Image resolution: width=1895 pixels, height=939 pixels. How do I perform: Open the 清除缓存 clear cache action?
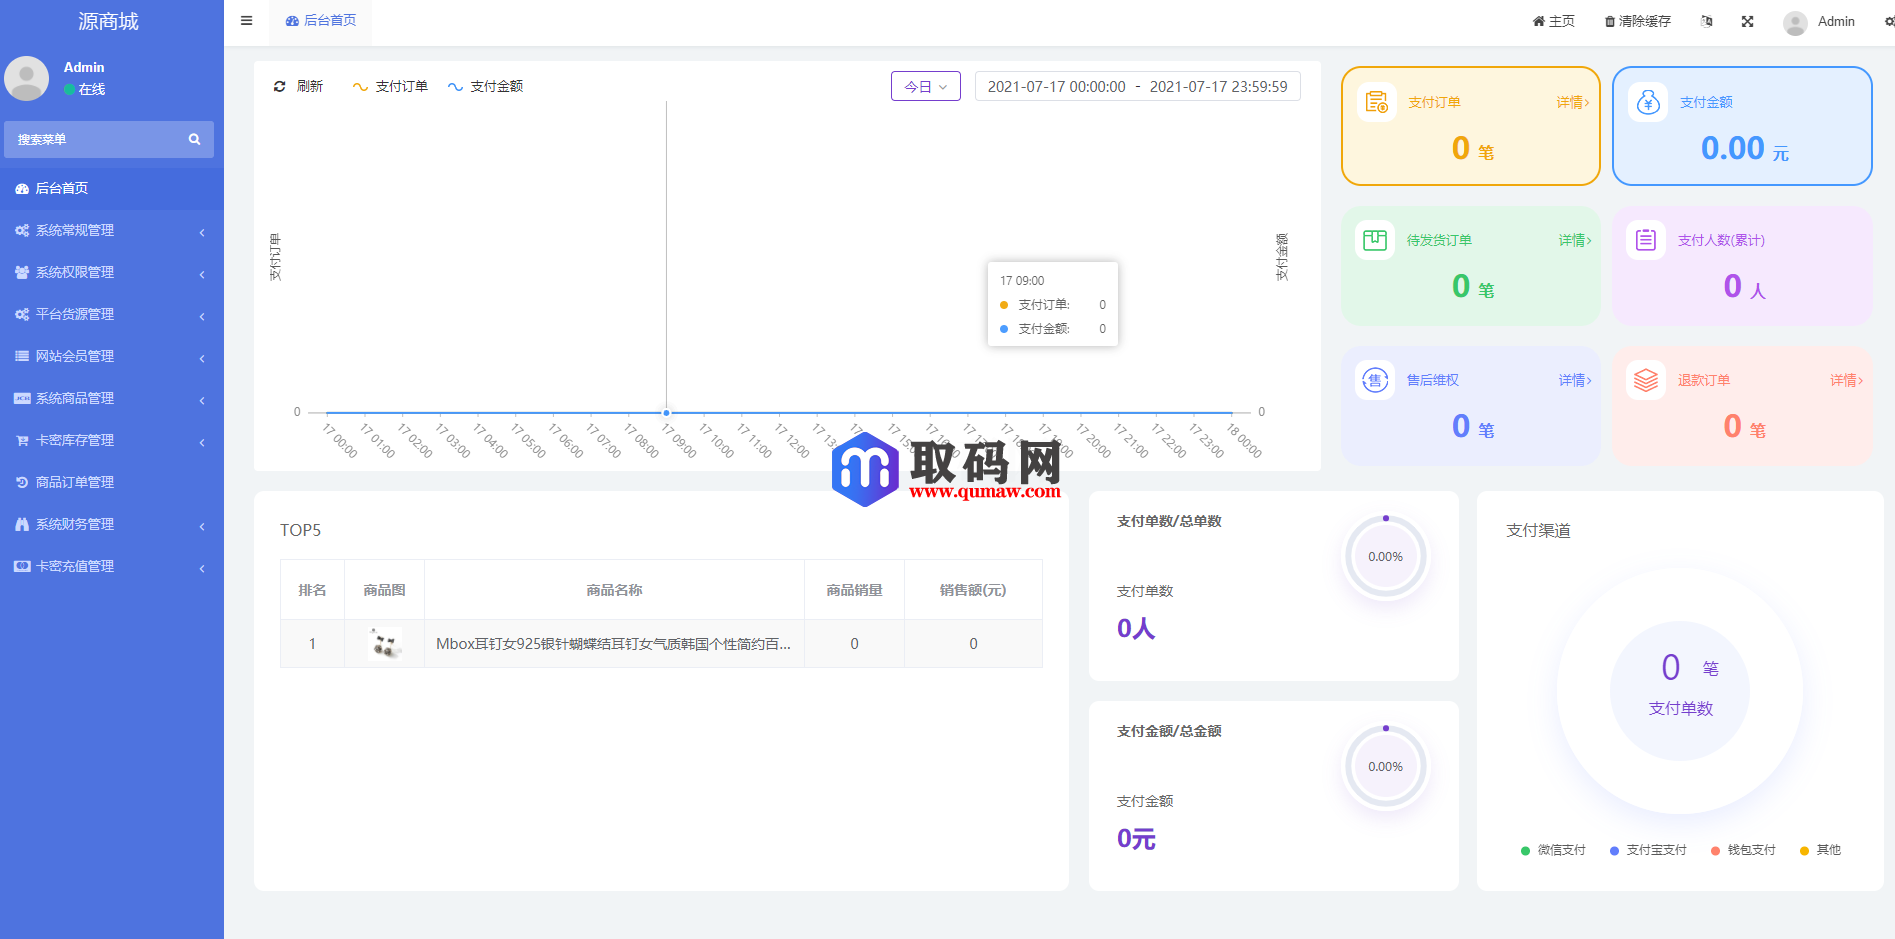1637,20
